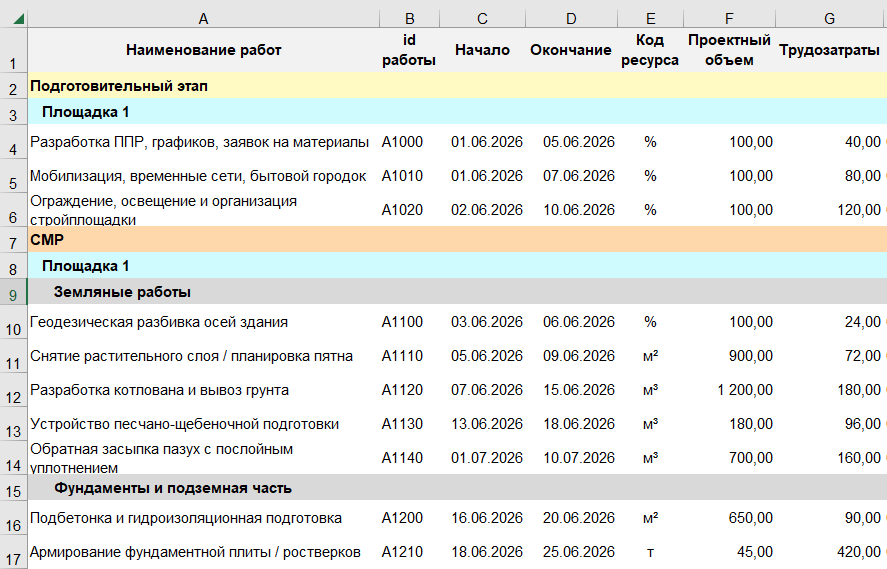Click labor cell 420,00

click(829, 552)
